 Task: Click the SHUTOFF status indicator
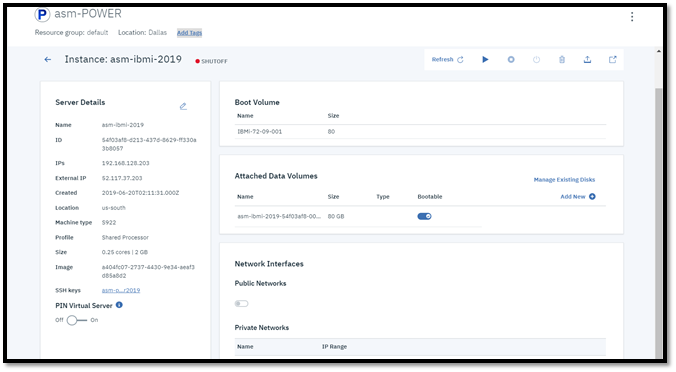point(211,61)
